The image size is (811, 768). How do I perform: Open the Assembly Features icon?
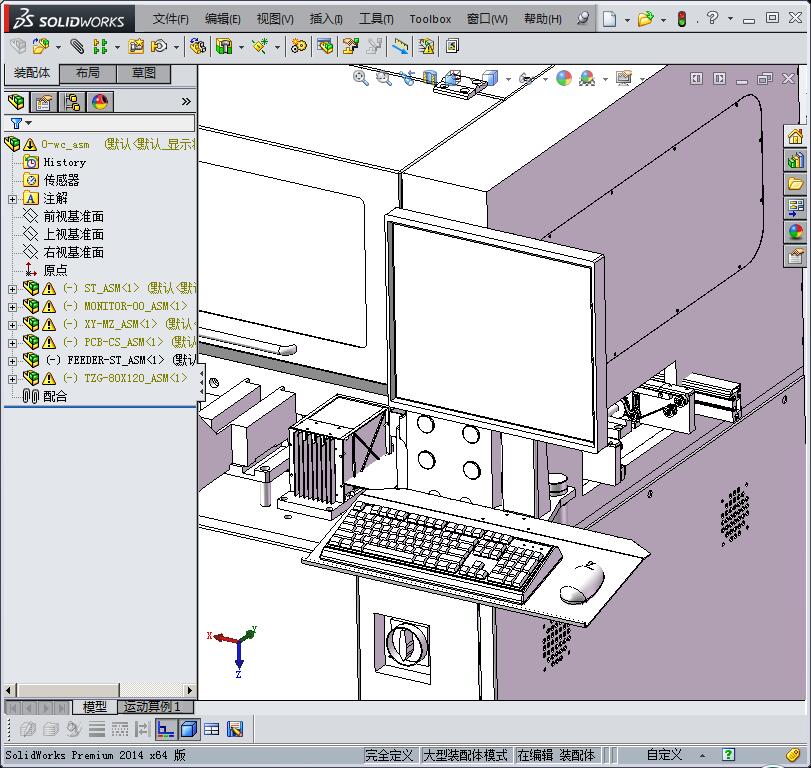coord(224,47)
